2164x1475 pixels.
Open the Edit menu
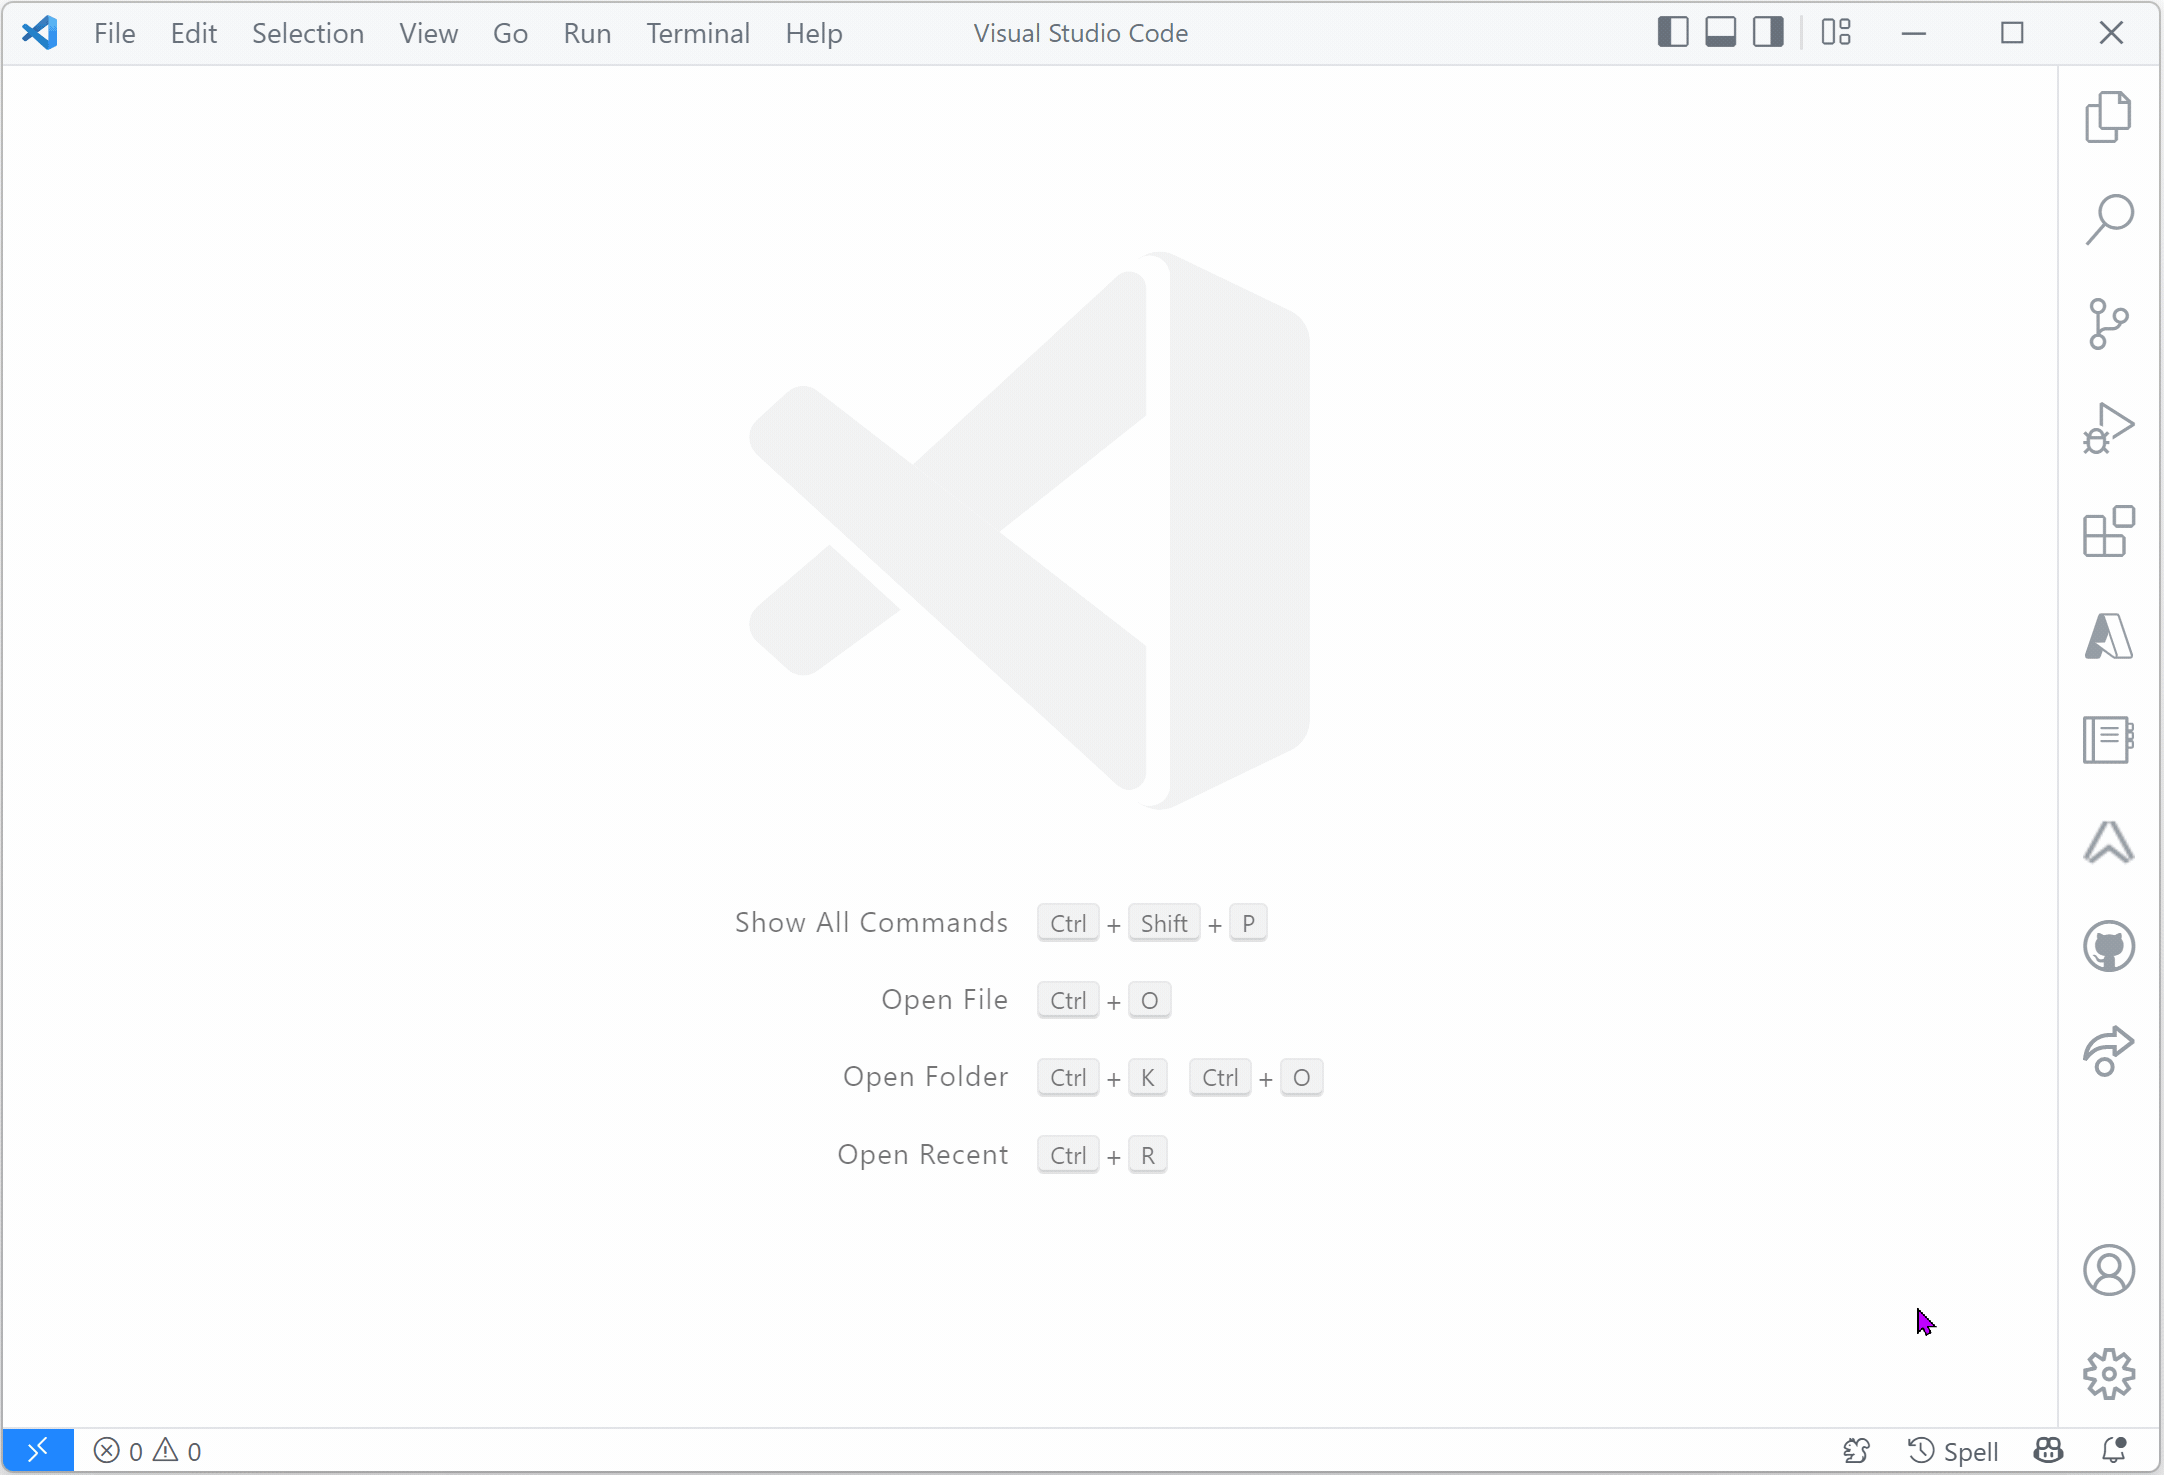pos(193,33)
